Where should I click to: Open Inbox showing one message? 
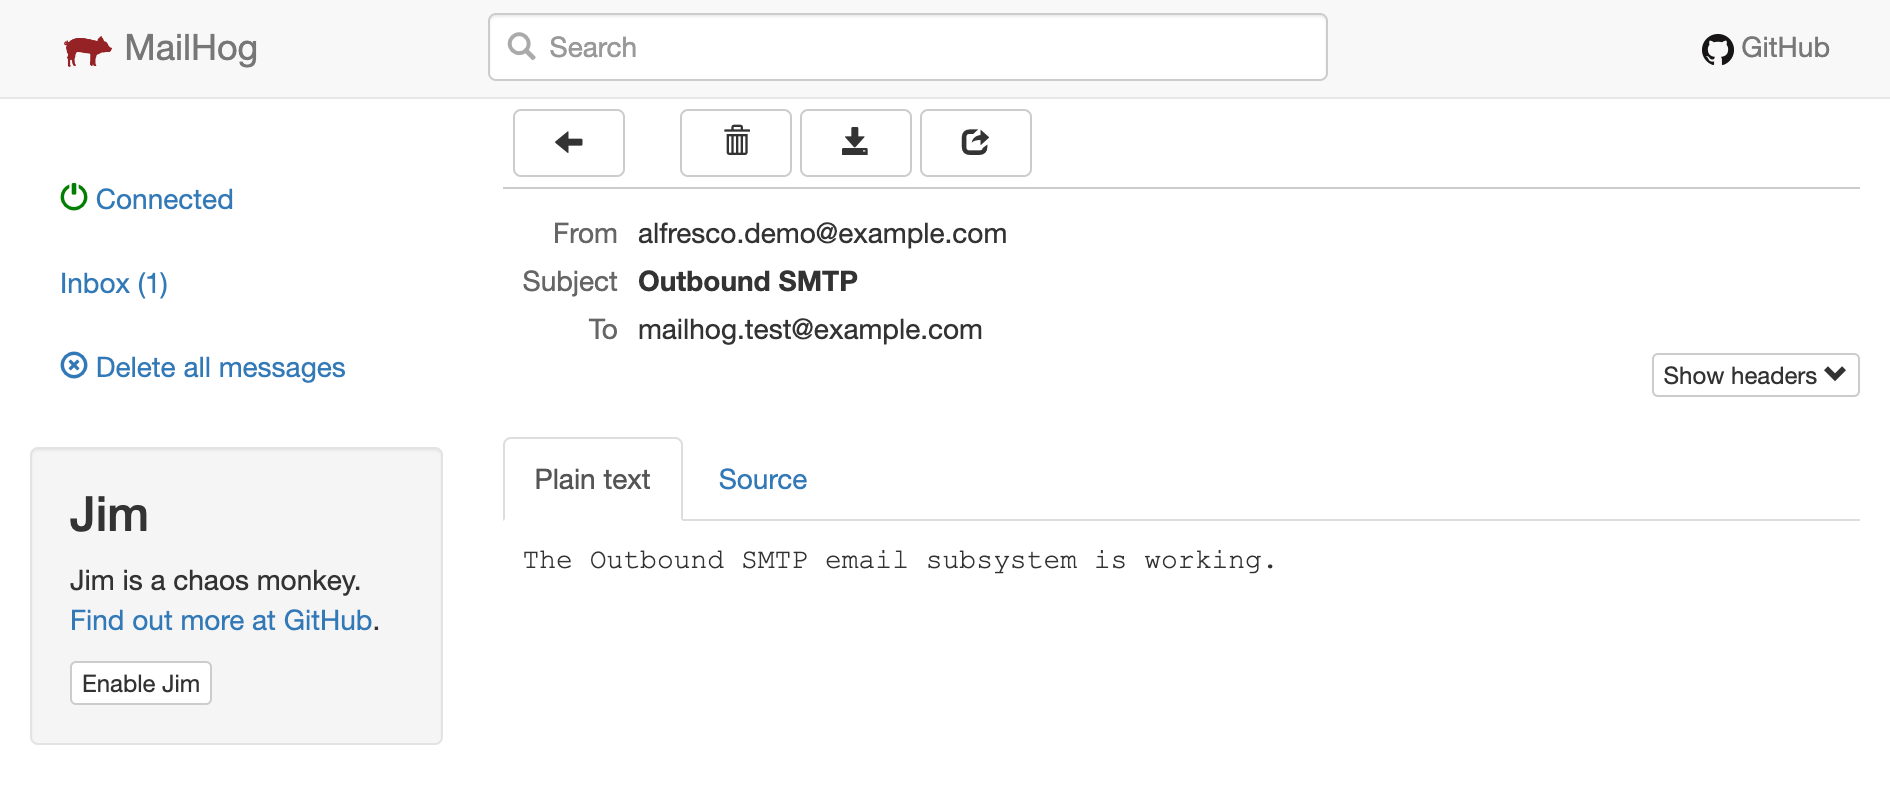(x=113, y=283)
